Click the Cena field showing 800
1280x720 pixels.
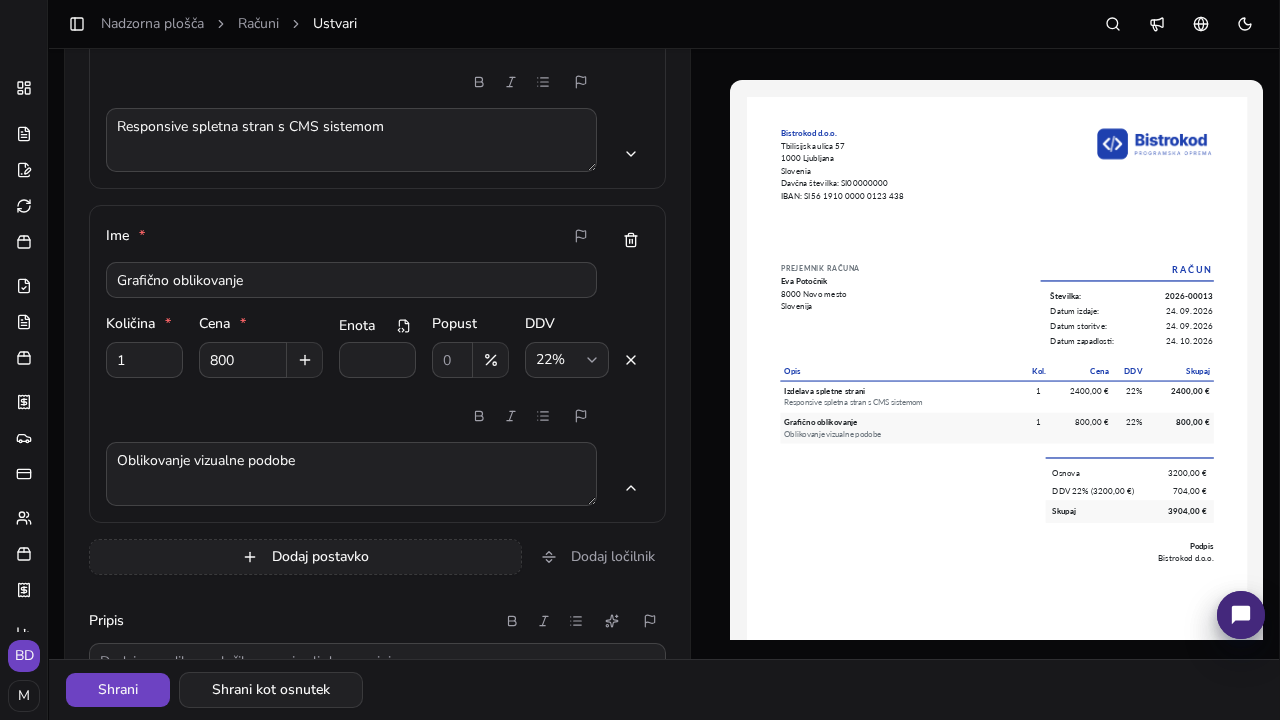[x=243, y=360]
